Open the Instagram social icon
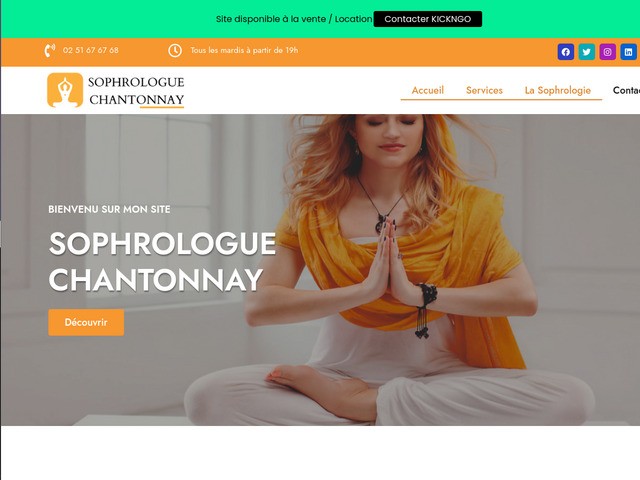 [x=607, y=52]
